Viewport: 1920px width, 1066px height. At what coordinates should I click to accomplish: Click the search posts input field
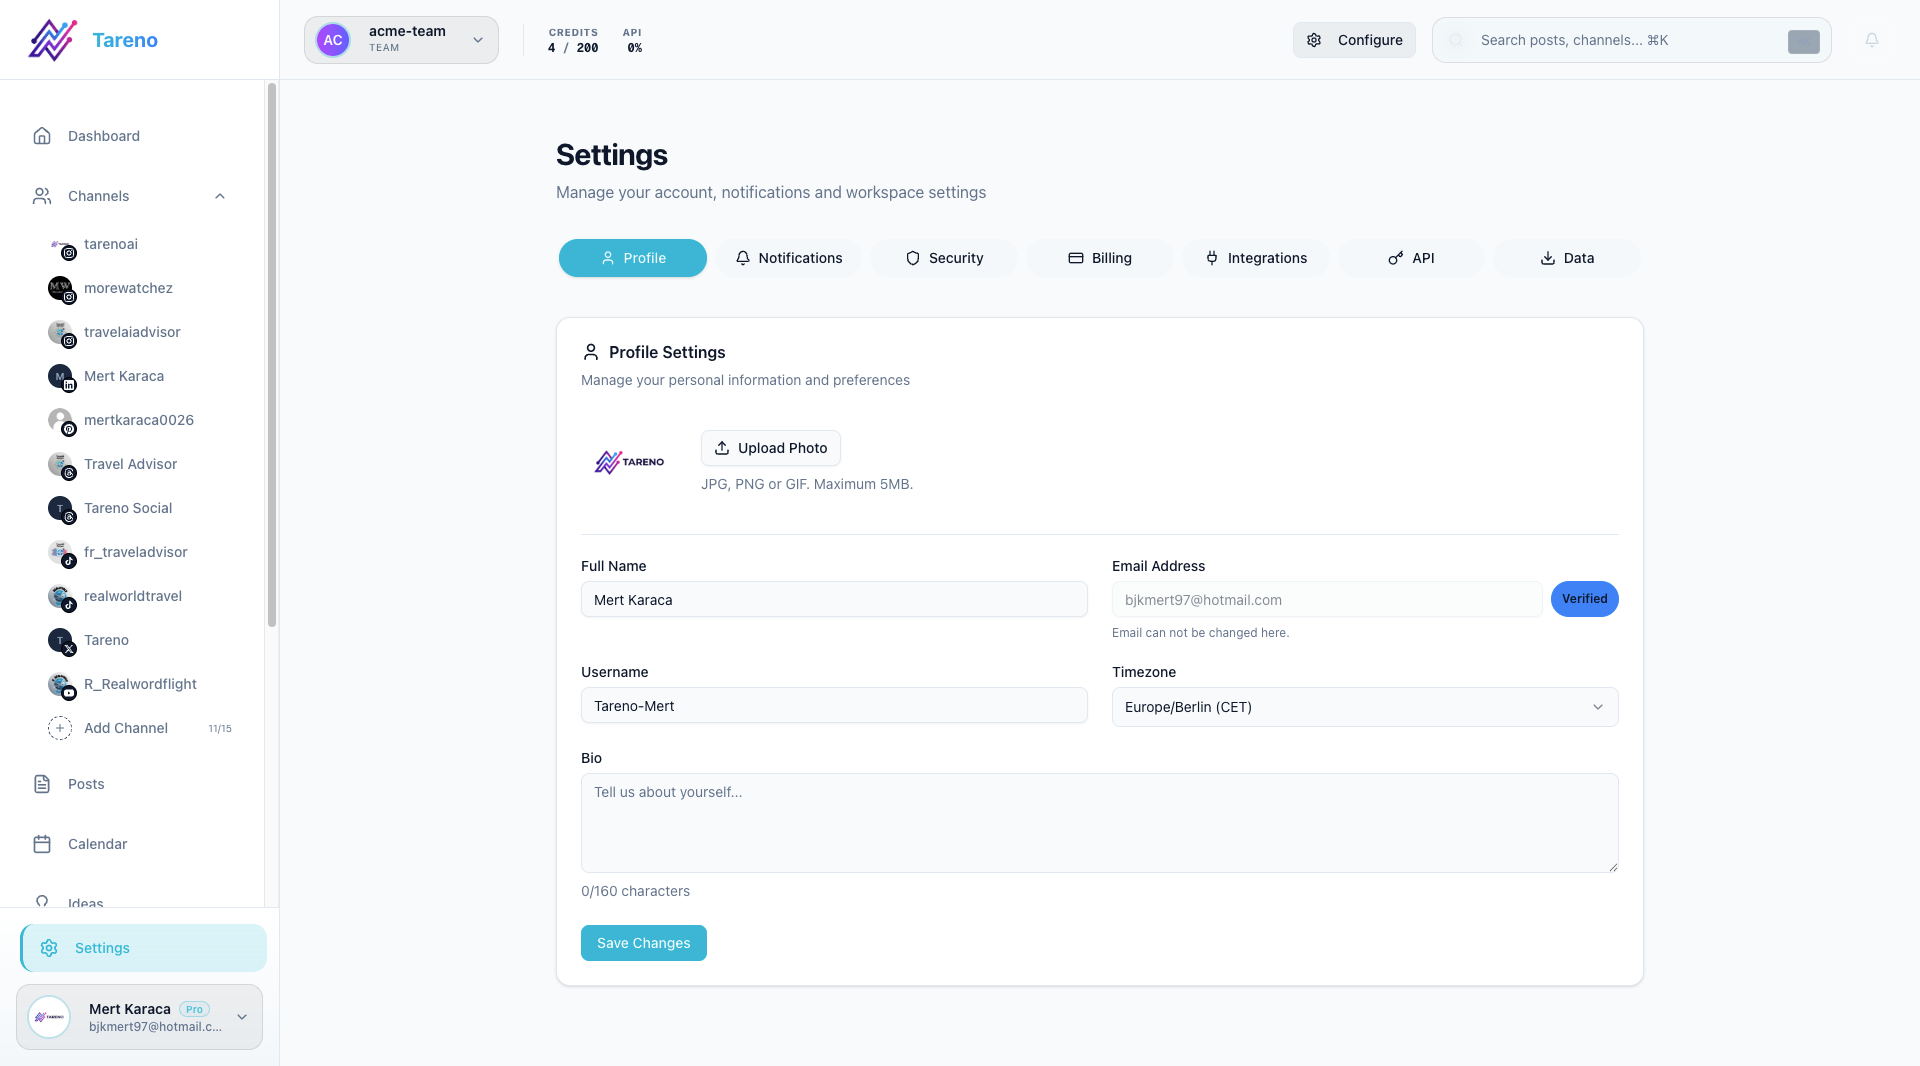coord(1600,40)
